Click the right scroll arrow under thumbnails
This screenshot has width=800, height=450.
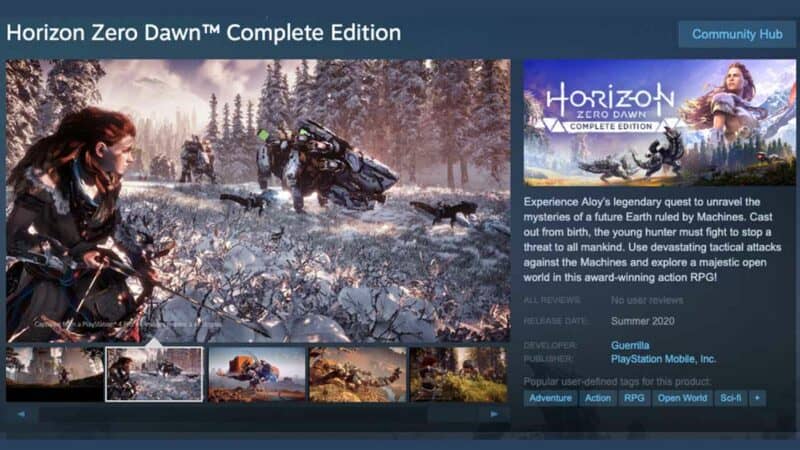494,414
